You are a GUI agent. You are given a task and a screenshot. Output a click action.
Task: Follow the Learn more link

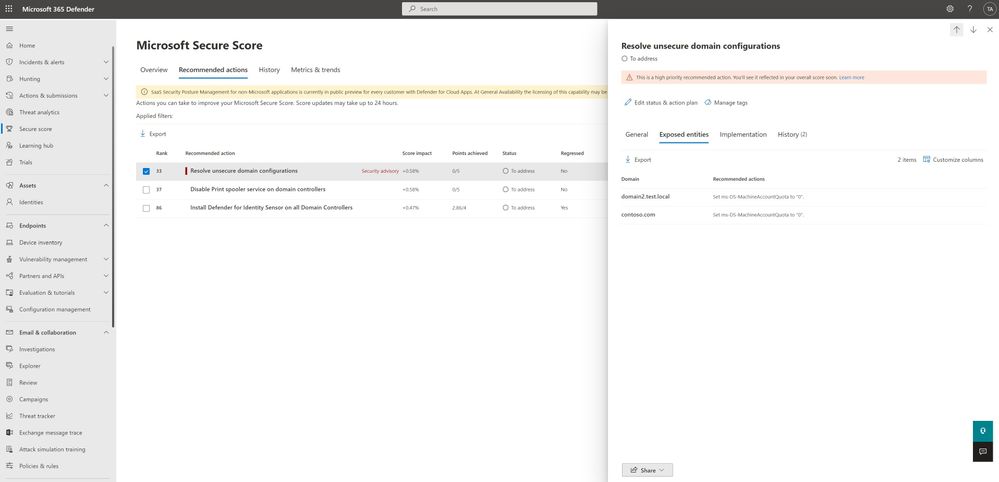click(x=852, y=78)
